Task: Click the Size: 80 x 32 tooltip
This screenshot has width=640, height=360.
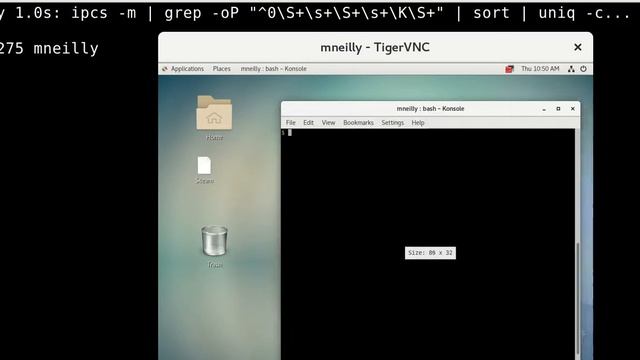Action: [430, 253]
